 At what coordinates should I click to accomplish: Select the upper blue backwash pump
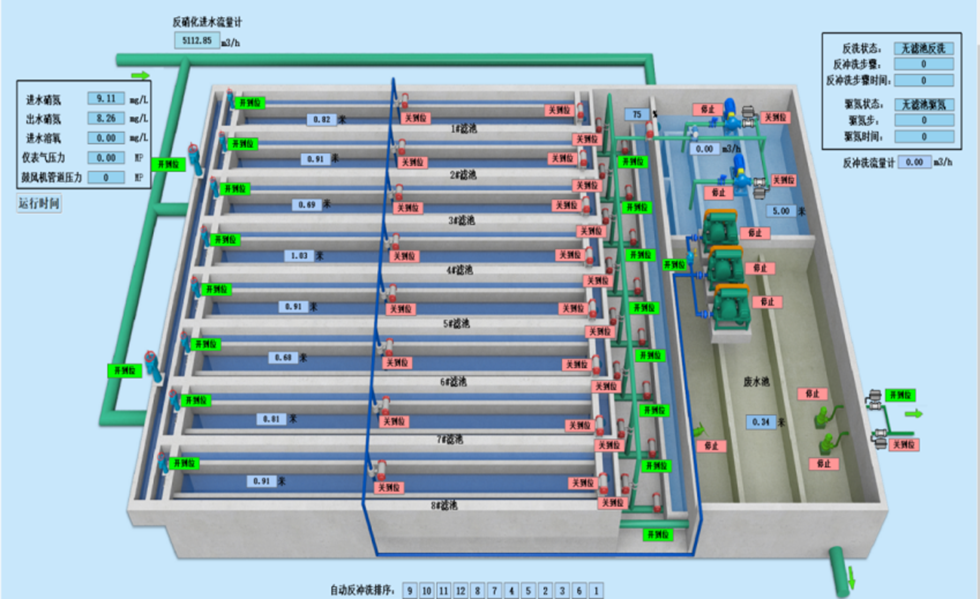point(730,115)
